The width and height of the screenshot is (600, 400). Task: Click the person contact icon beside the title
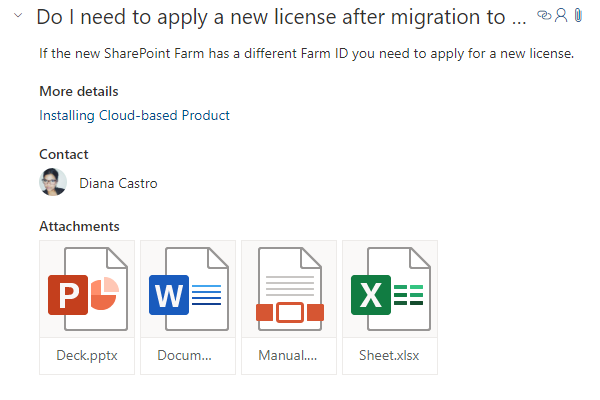(x=561, y=15)
